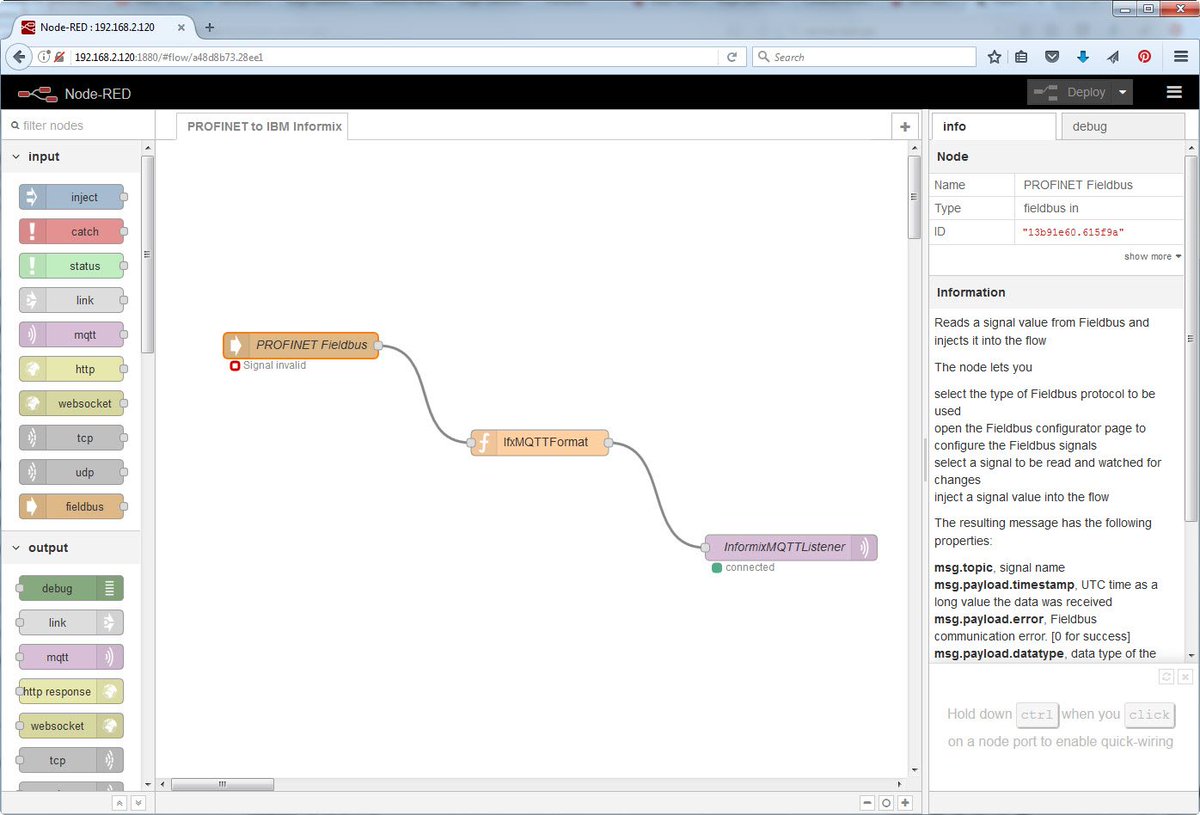Screen dimensions: 1200x815
Task: Zoom in the flow canvas
Action: (x=905, y=803)
